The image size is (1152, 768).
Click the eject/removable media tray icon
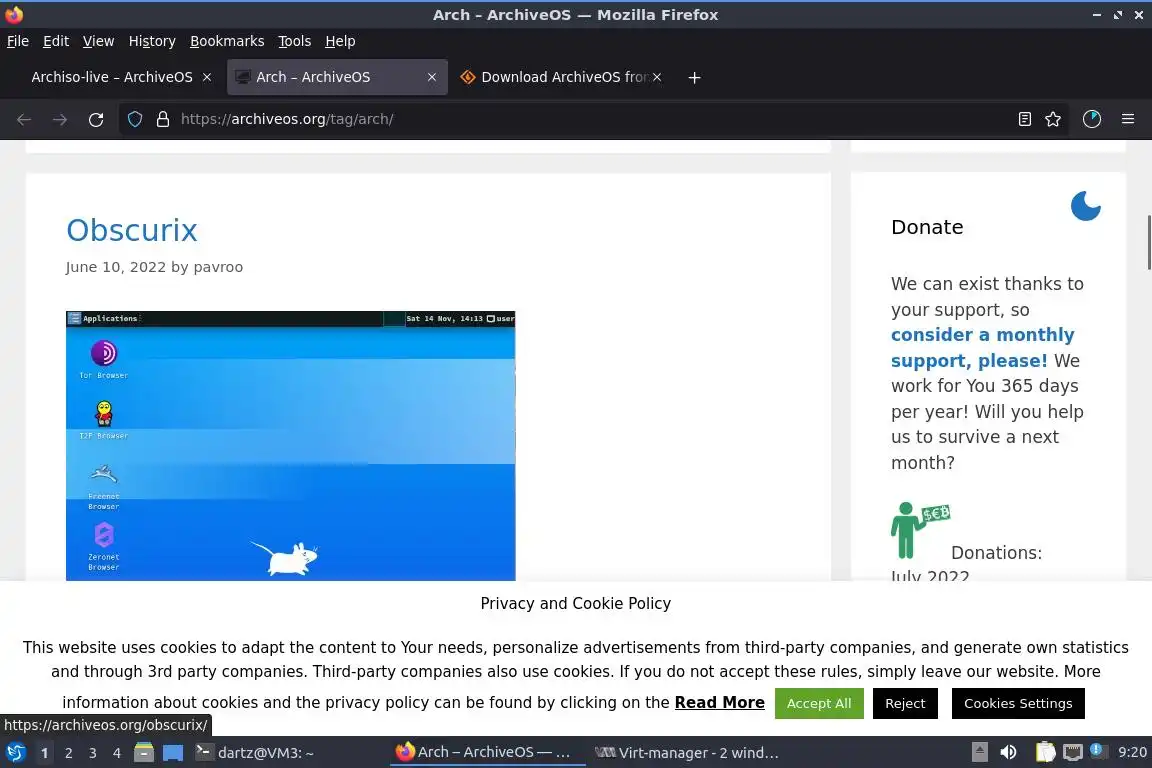click(979, 753)
